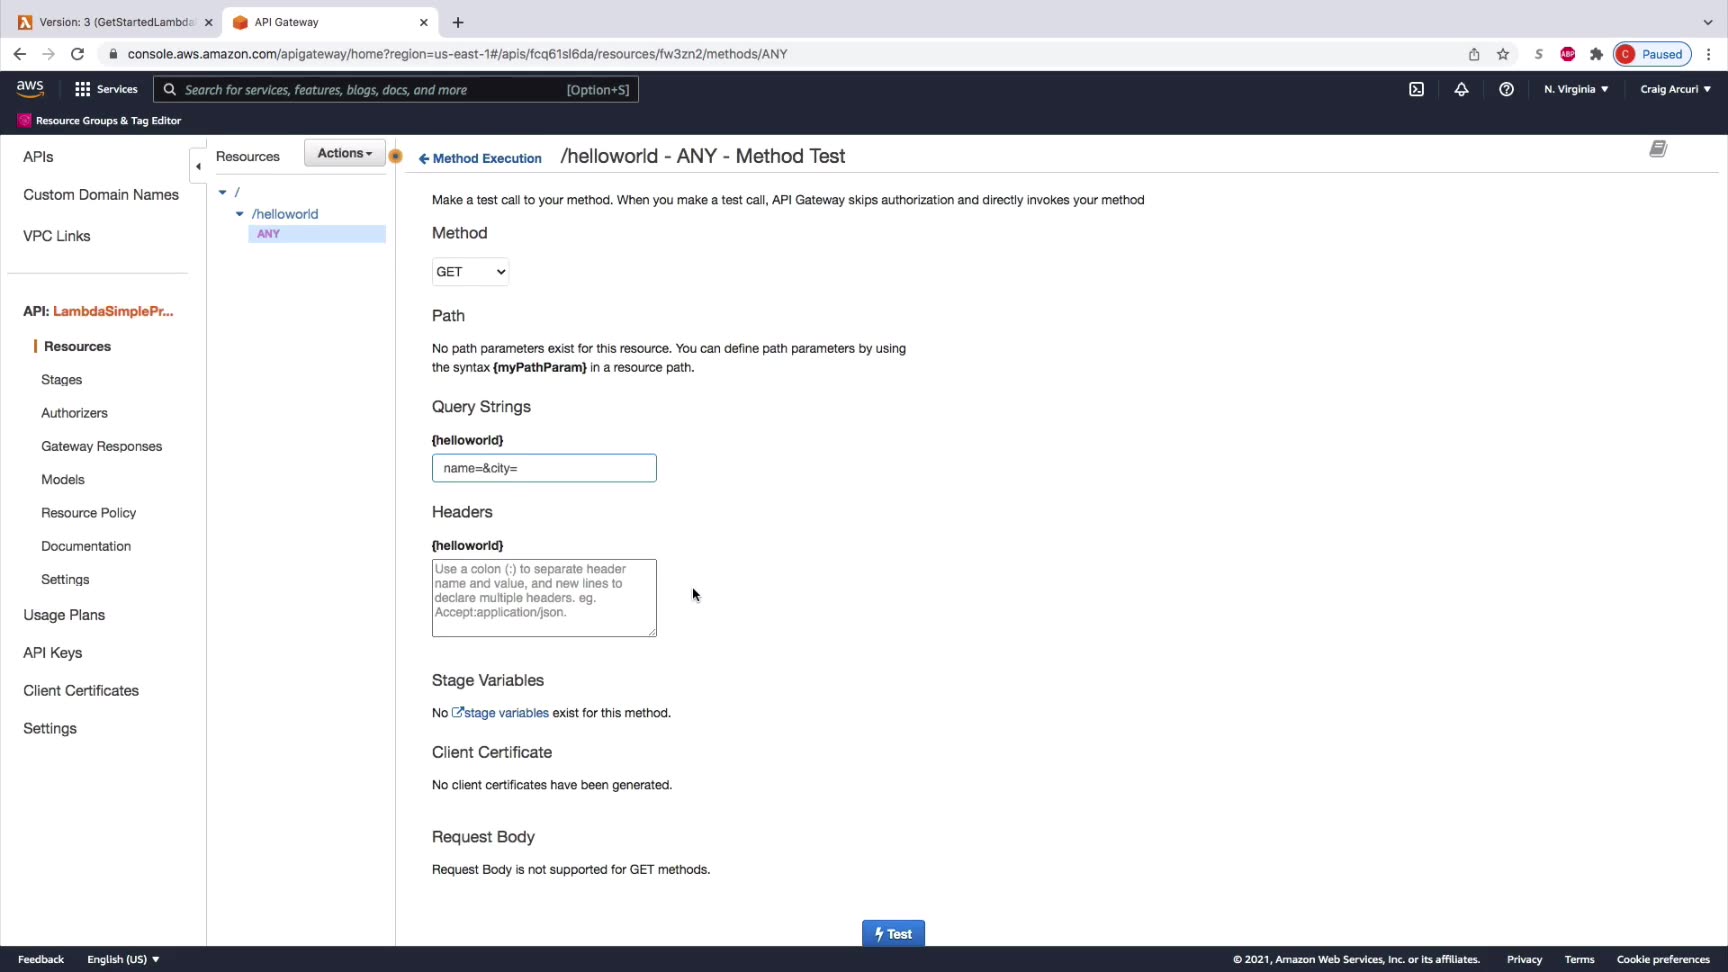Click the browser forward arrow
This screenshot has height=972, width=1728.
48,54
